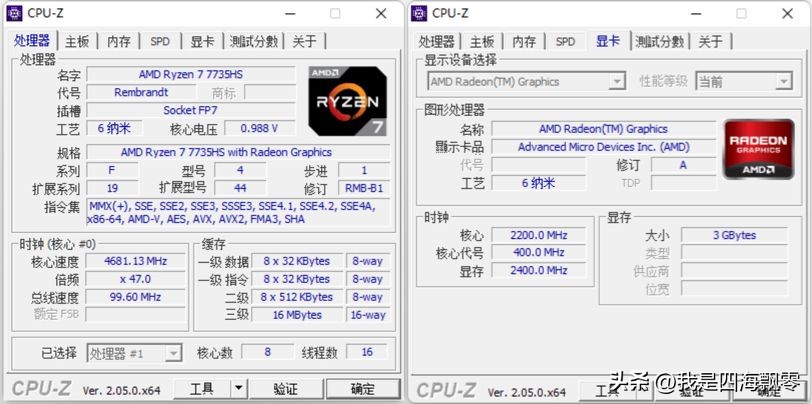The image size is (812, 404).
Task: Click the 16-way L3 associativity value
Action: [x=368, y=315]
